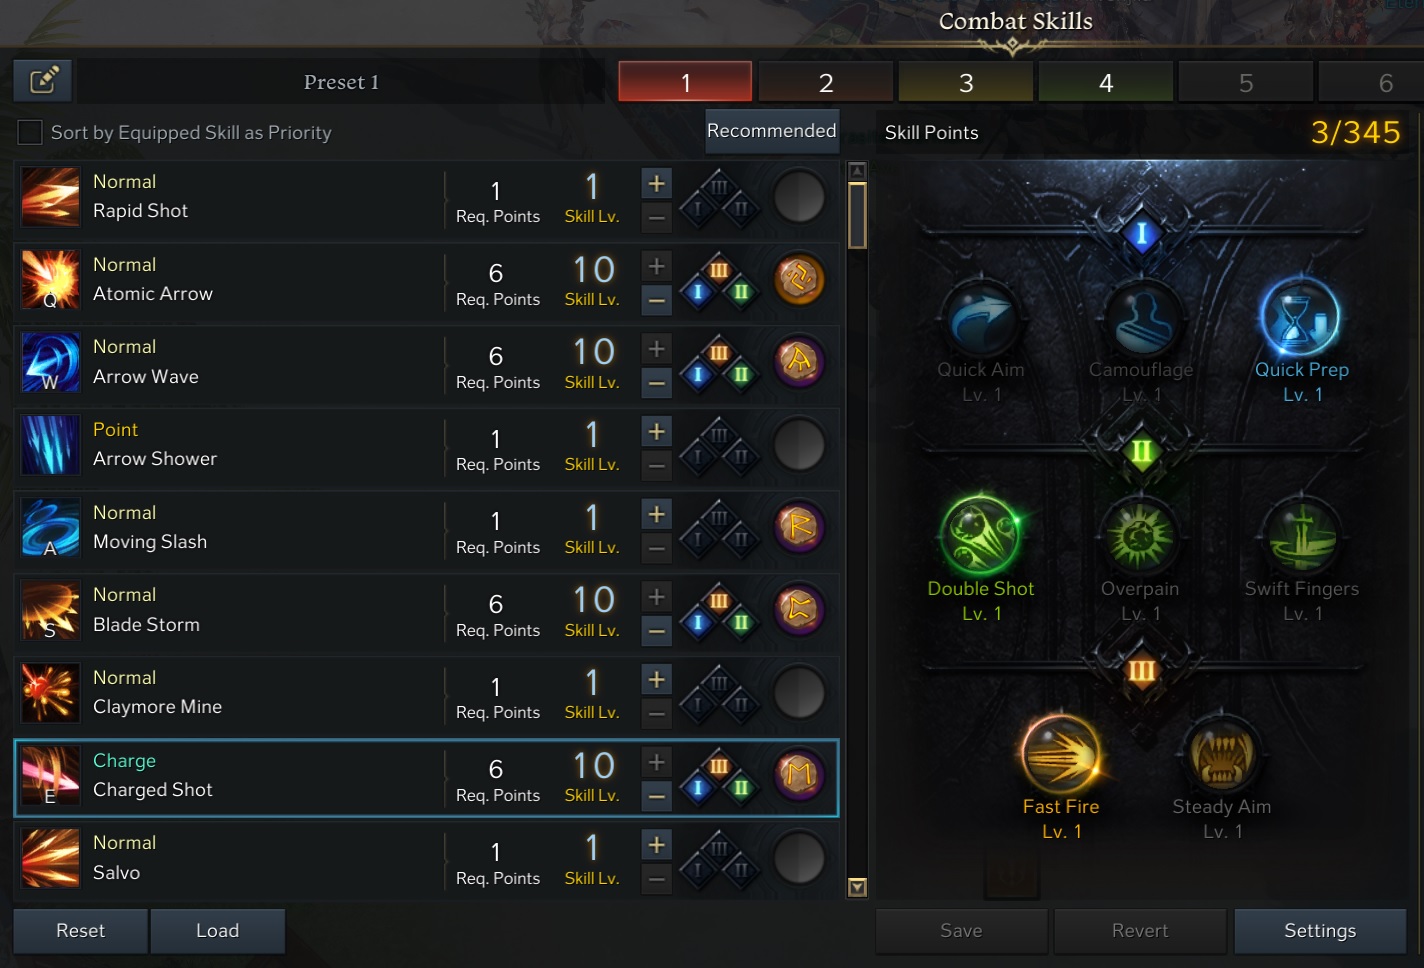This screenshot has width=1424, height=968.
Task: Decrease Blade Storm skill level with minus
Action: click(656, 631)
